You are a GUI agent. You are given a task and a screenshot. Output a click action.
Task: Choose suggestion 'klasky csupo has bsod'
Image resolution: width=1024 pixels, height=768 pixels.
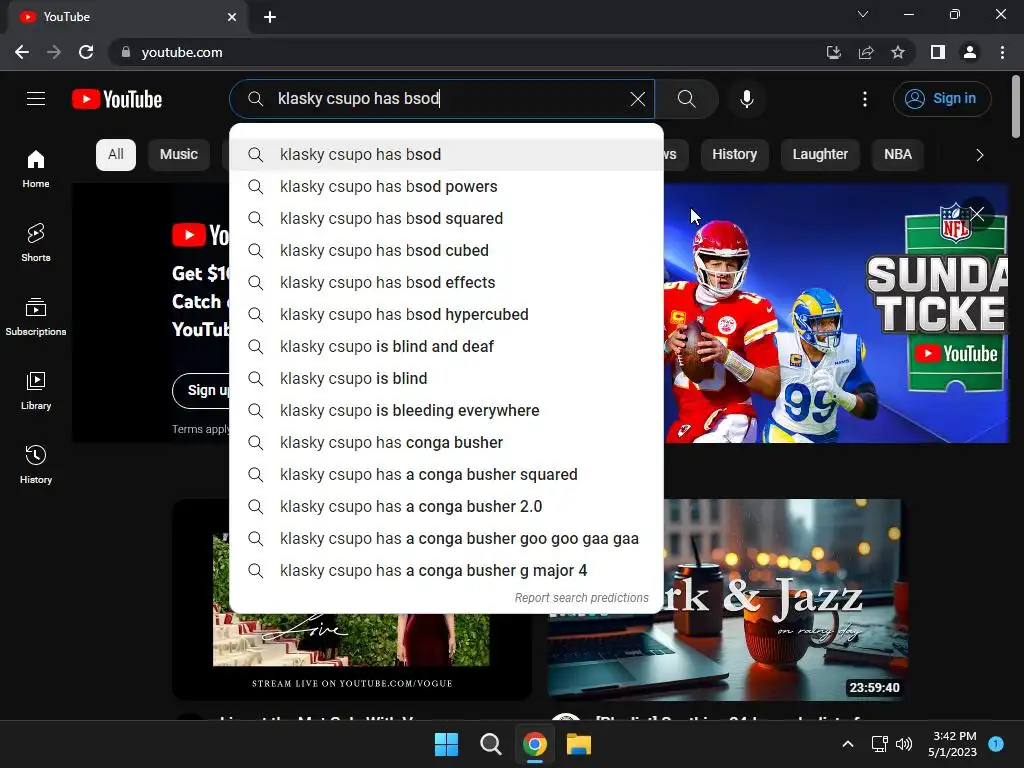pyautogui.click(x=447, y=155)
